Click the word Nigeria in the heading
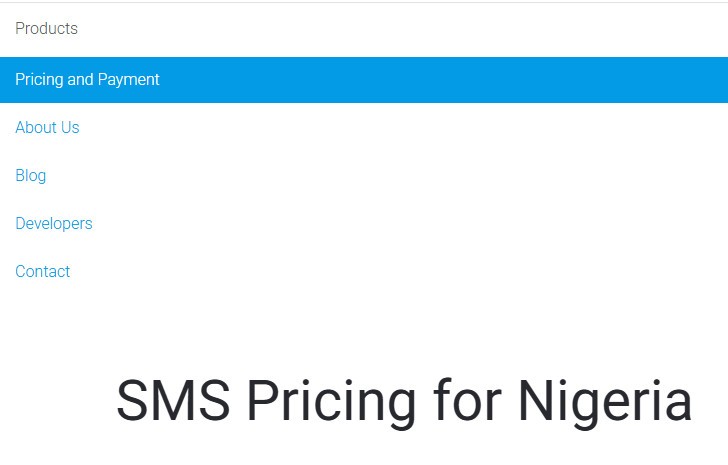Viewport: 728px width, 465px height. (x=604, y=402)
